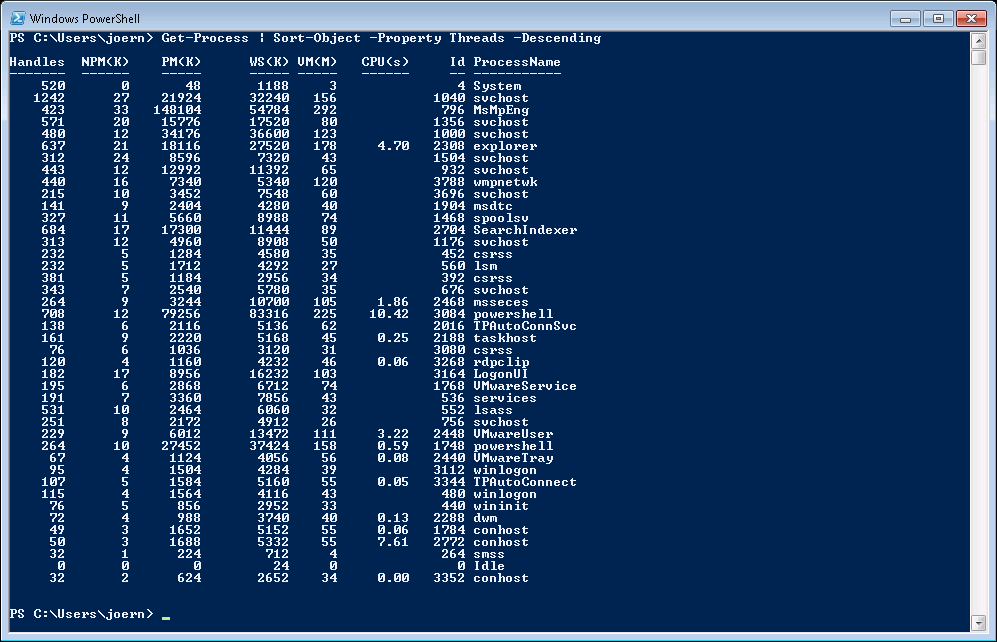Click the wmpnetwk process name
Viewport: 997px width, 642px height.
coord(505,182)
